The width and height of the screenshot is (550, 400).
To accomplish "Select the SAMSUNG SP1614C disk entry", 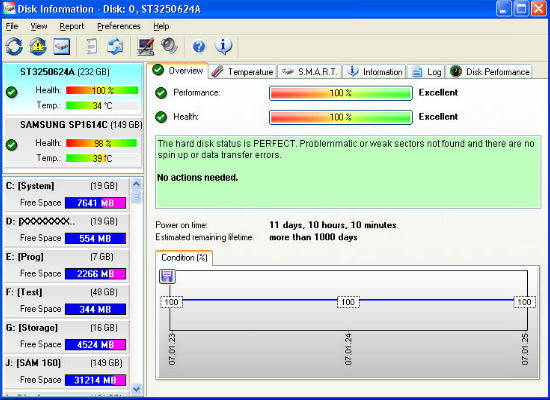I will click(73, 143).
